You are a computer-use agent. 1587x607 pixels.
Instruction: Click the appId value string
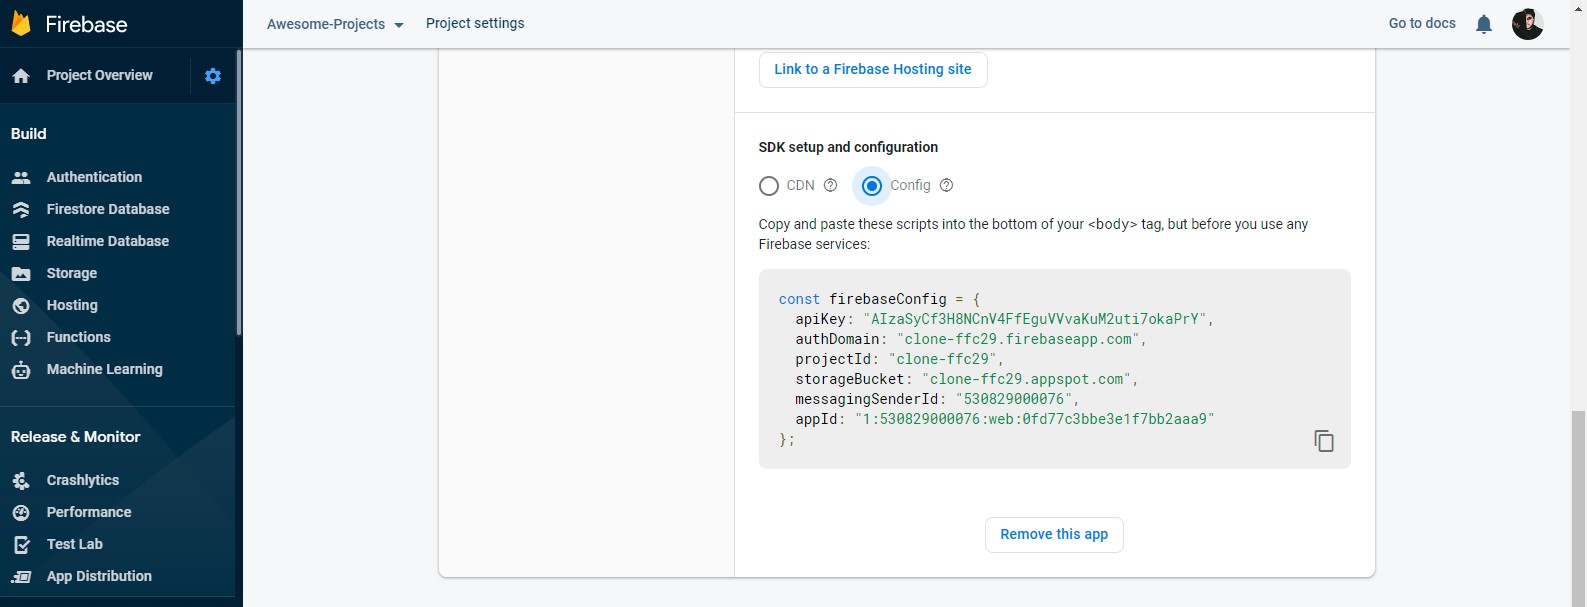click(1034, 419)
